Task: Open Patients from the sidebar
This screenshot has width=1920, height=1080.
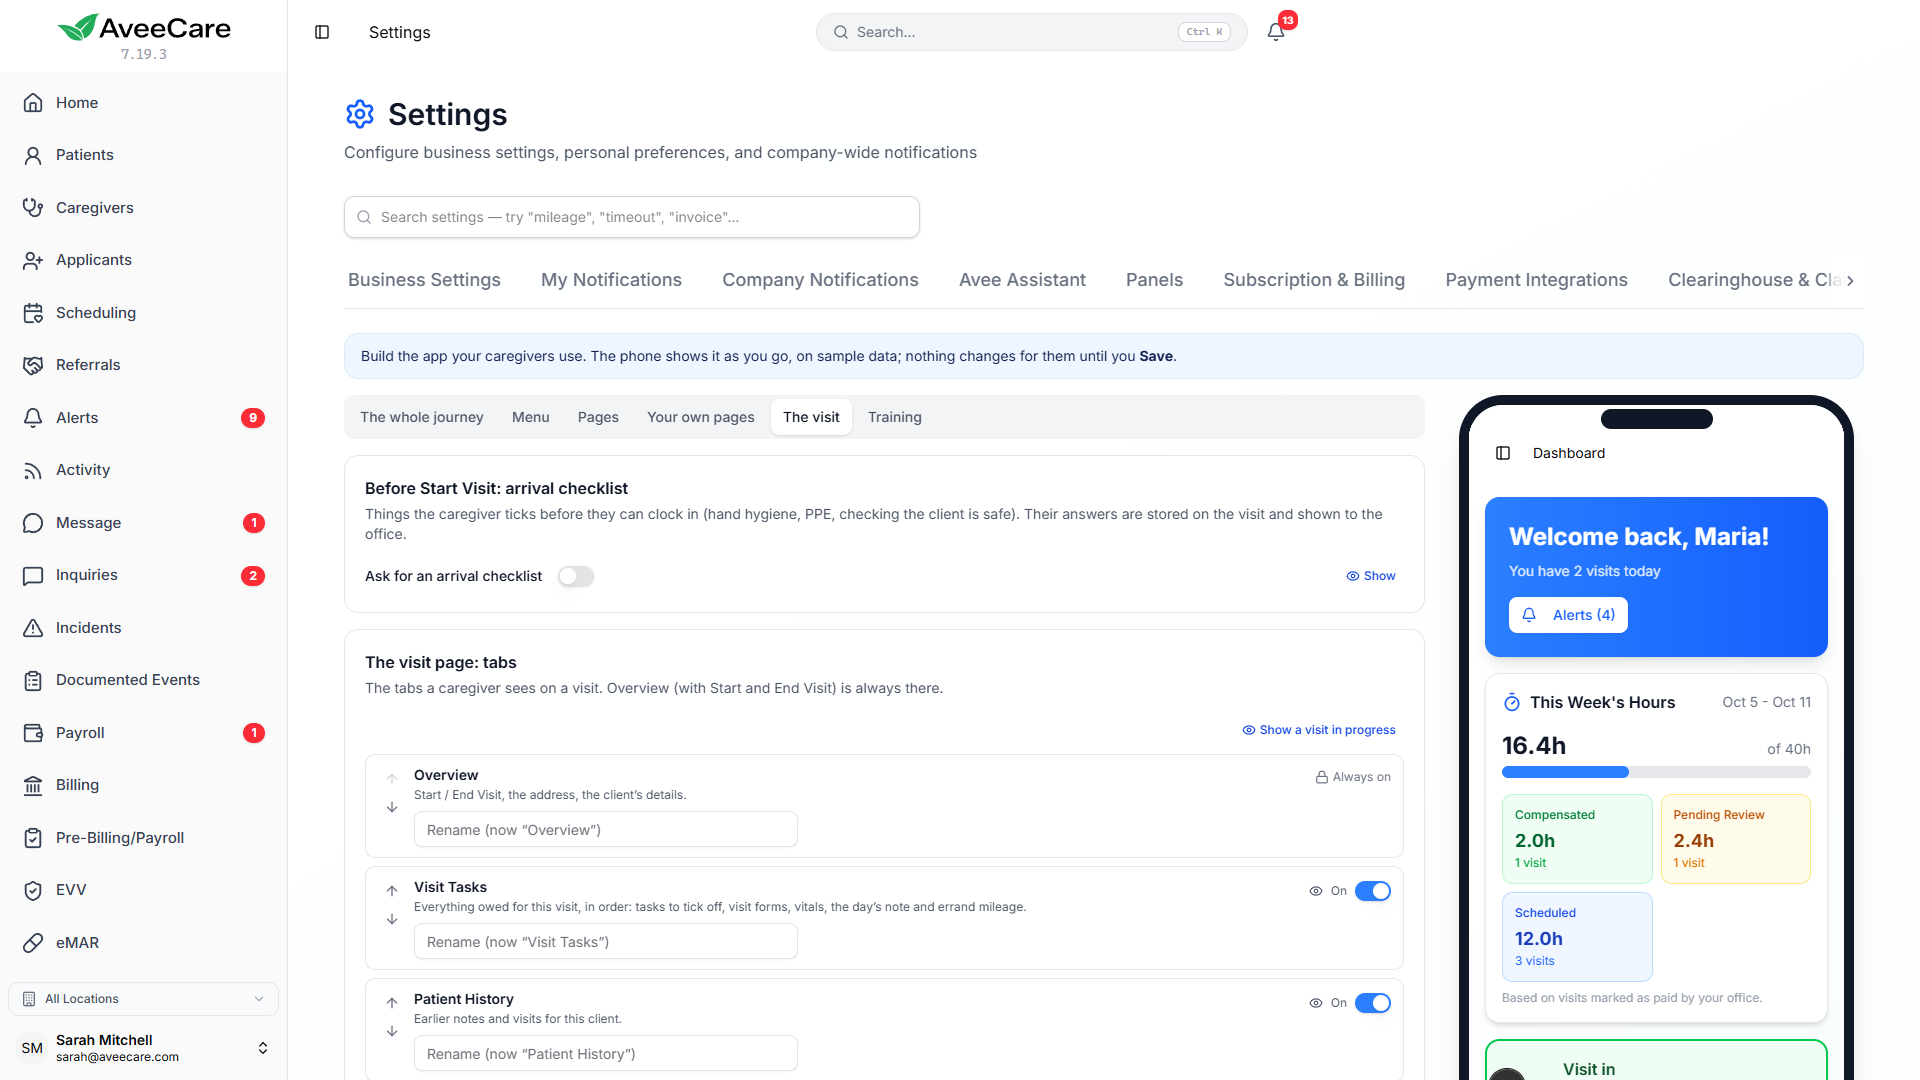Action: (143, 155)
